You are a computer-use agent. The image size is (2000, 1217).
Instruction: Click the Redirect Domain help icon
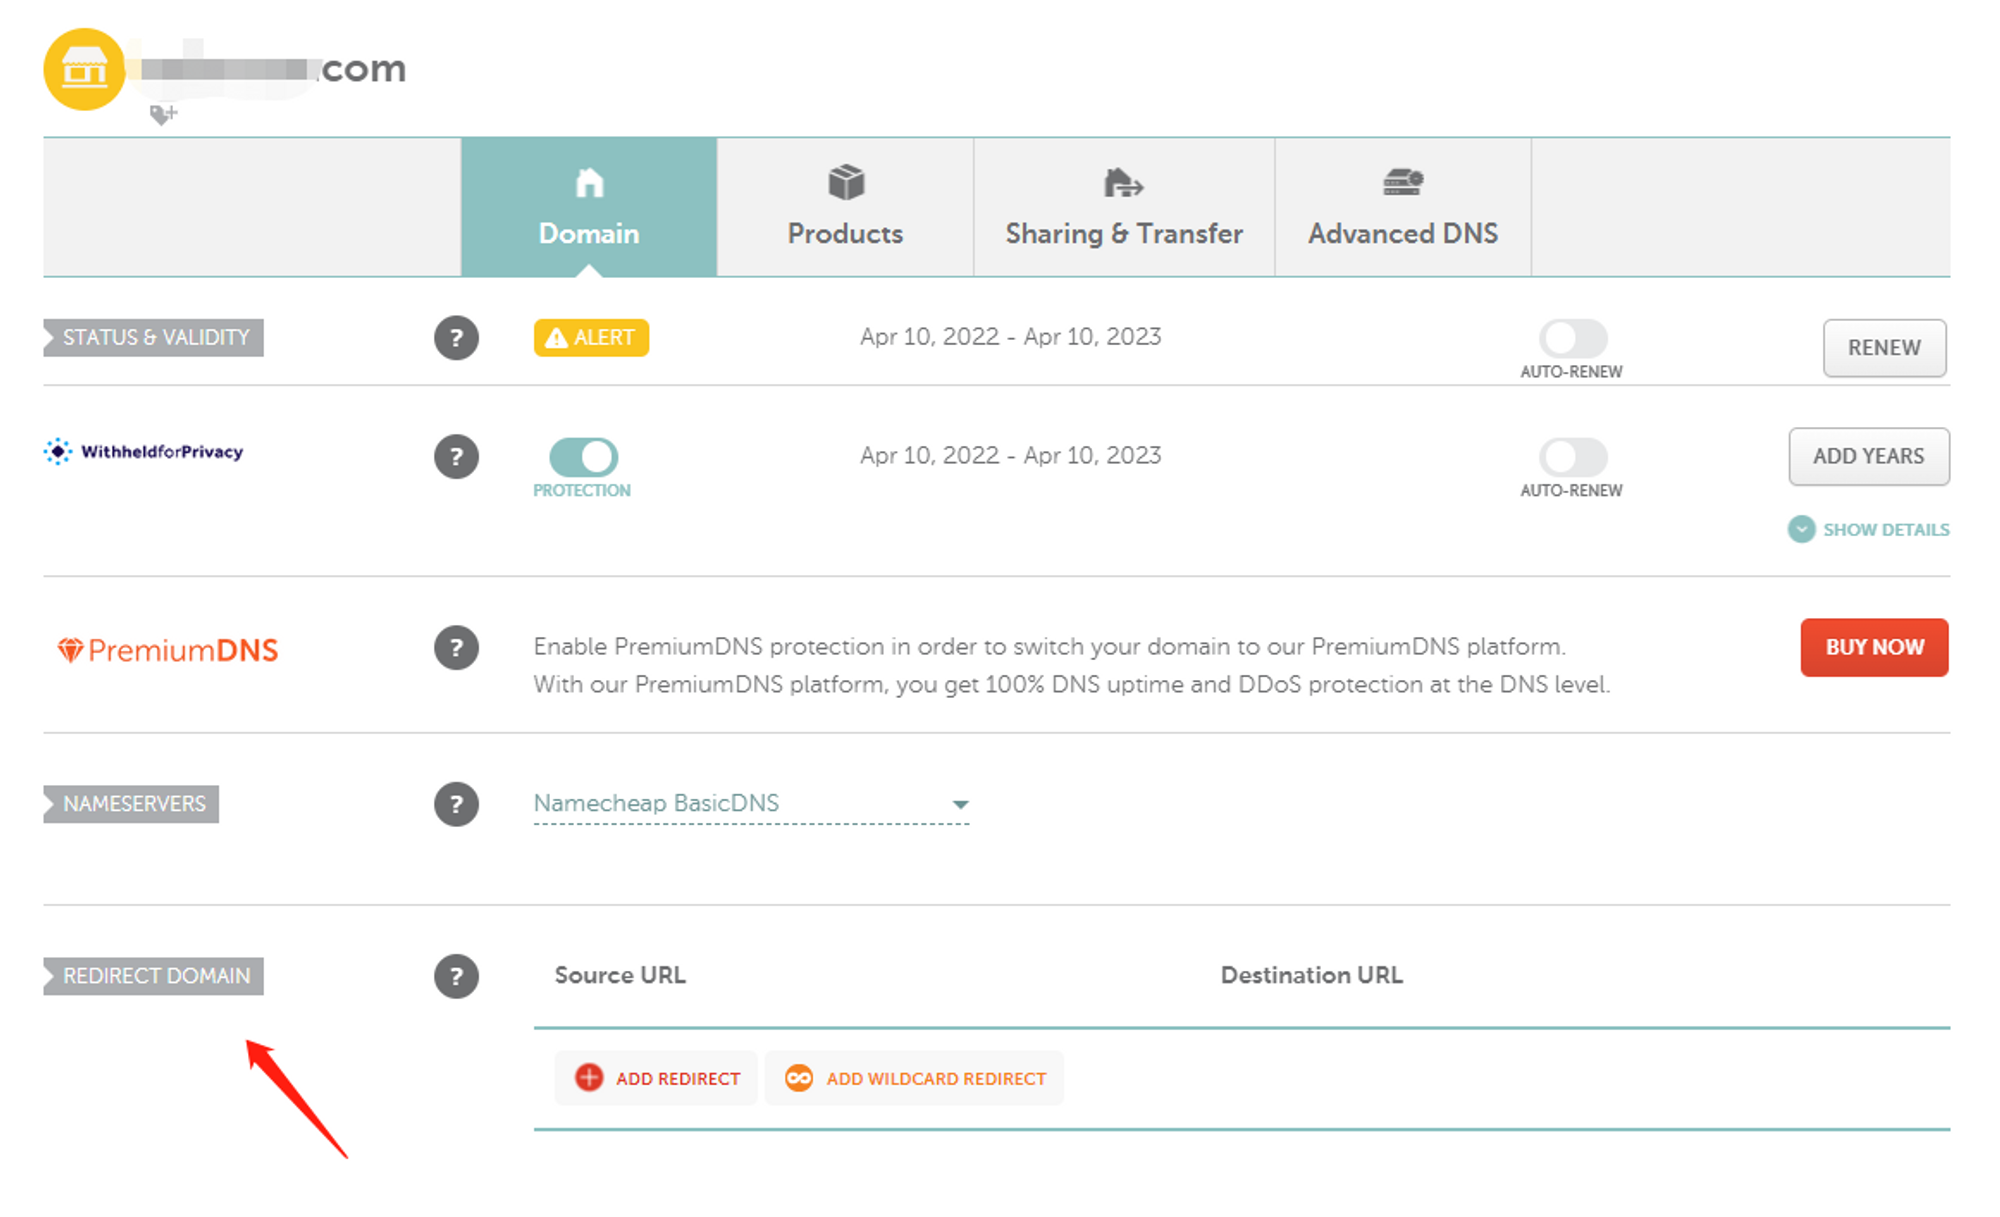tap(456, 976)
